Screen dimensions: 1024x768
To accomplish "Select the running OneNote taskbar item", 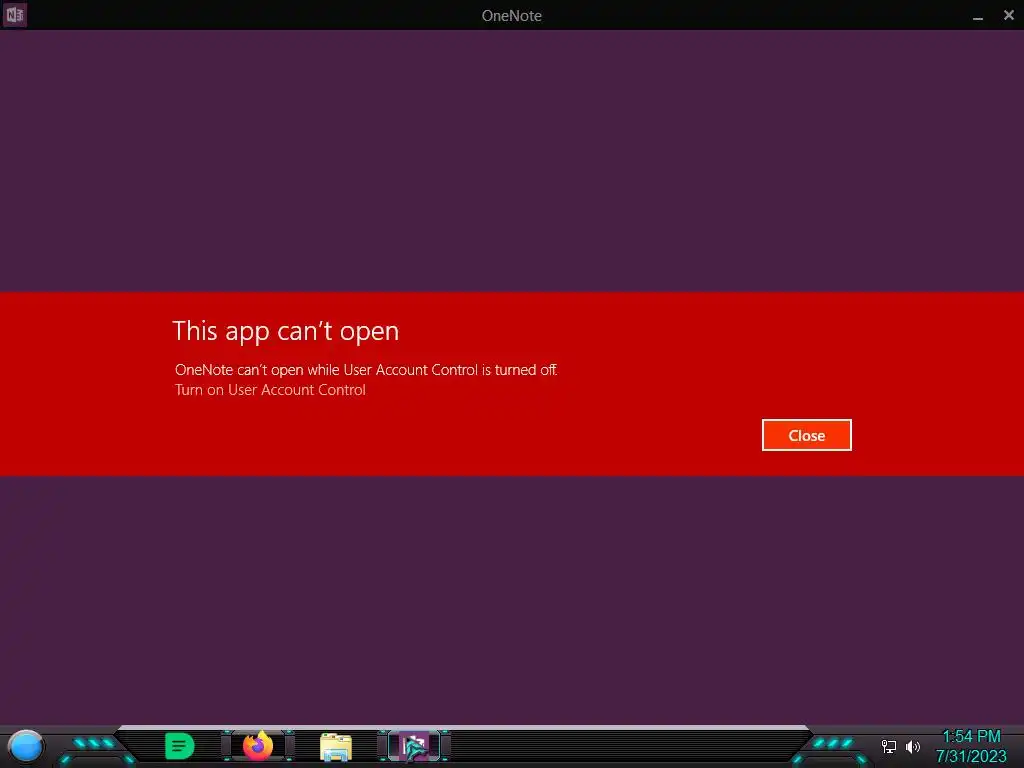I will coord(415,746).
